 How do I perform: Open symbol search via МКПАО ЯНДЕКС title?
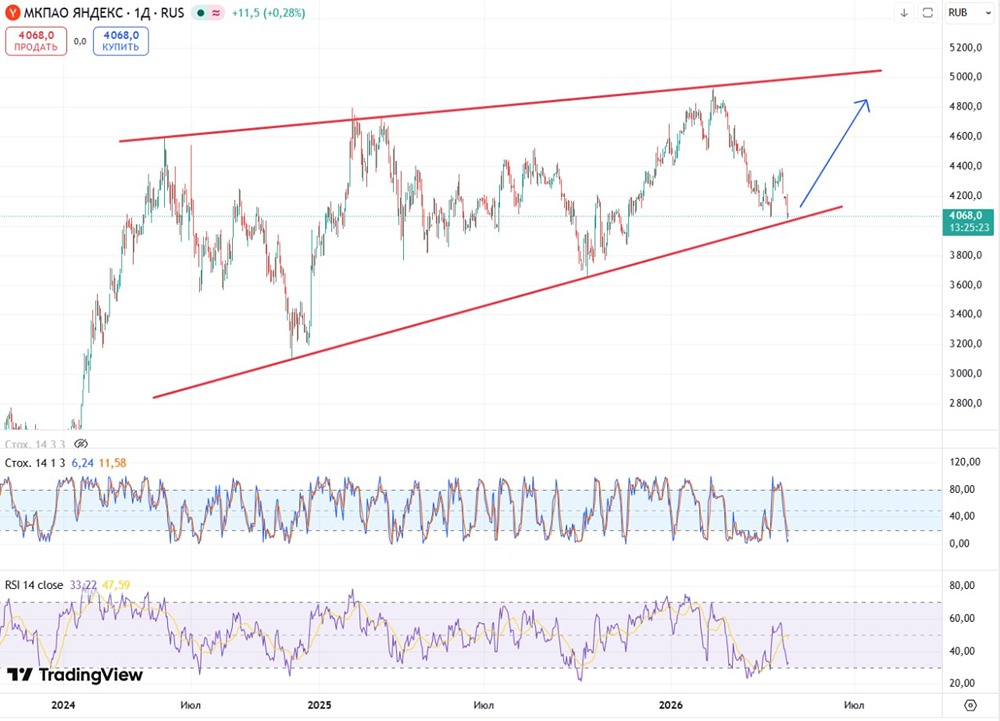104,13
